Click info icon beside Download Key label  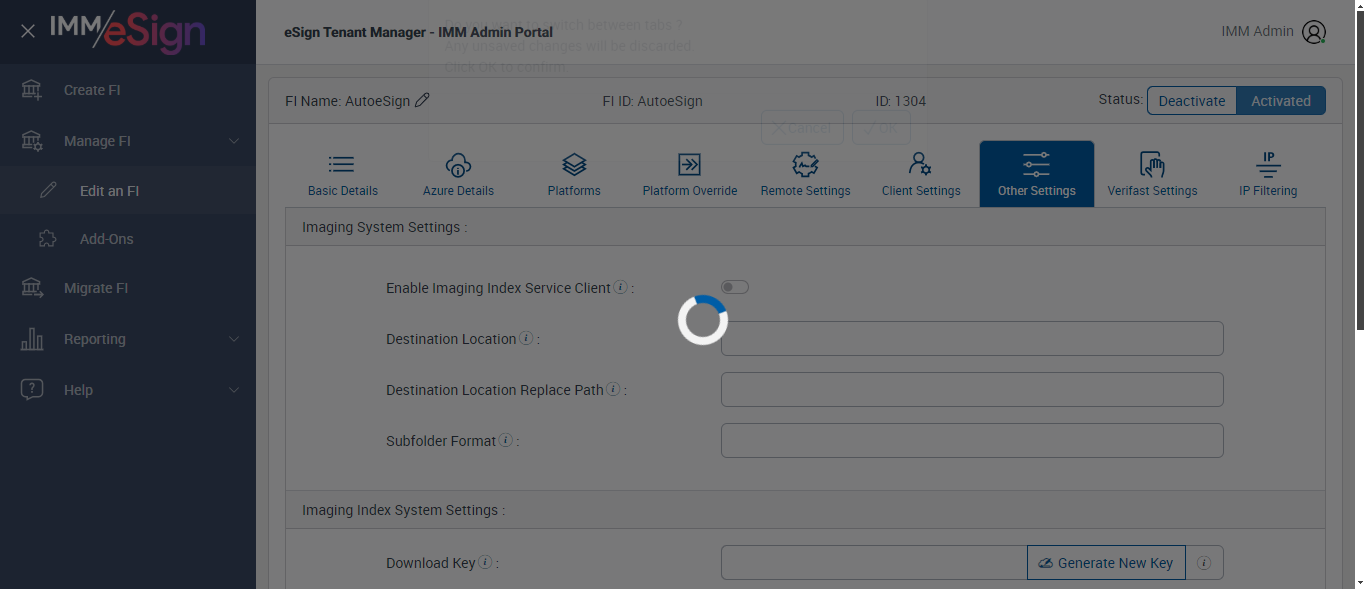(485, 562)
